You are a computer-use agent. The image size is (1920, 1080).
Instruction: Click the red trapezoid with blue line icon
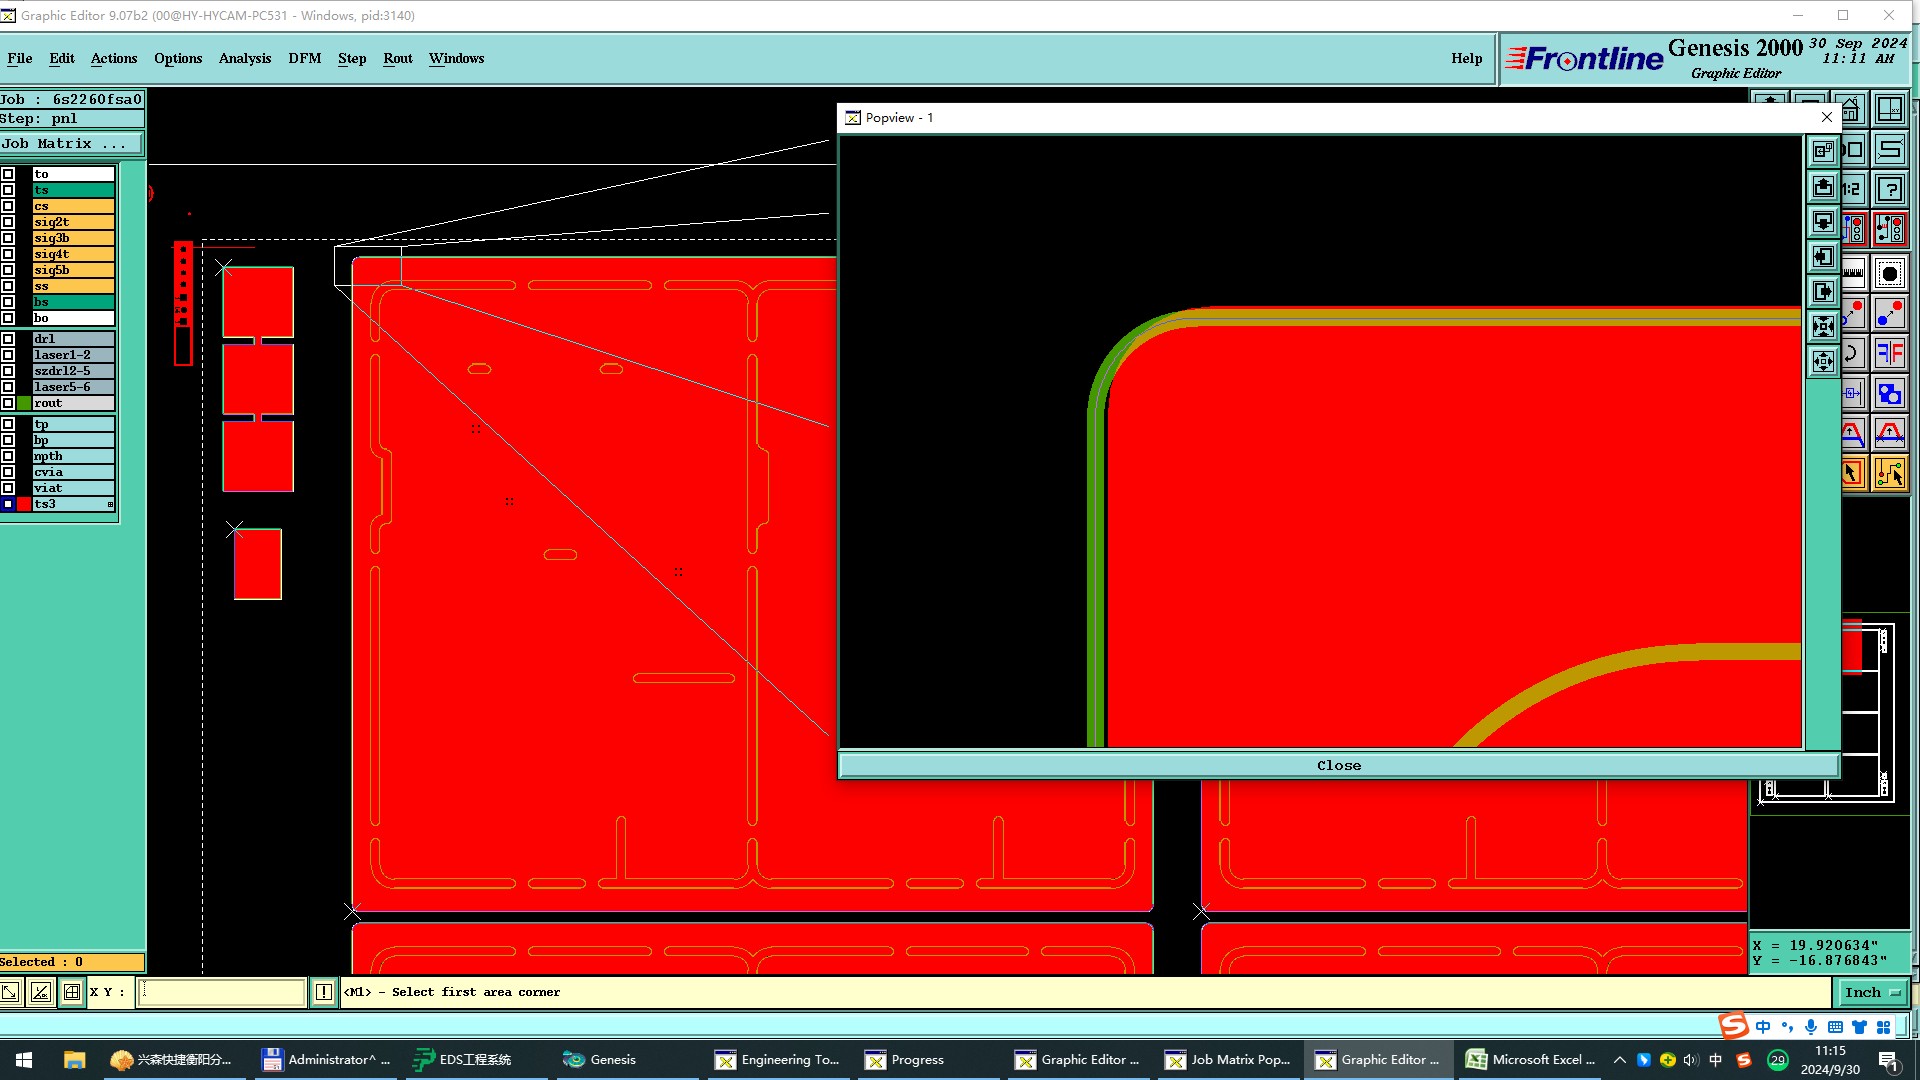[x=1889, y=434]
